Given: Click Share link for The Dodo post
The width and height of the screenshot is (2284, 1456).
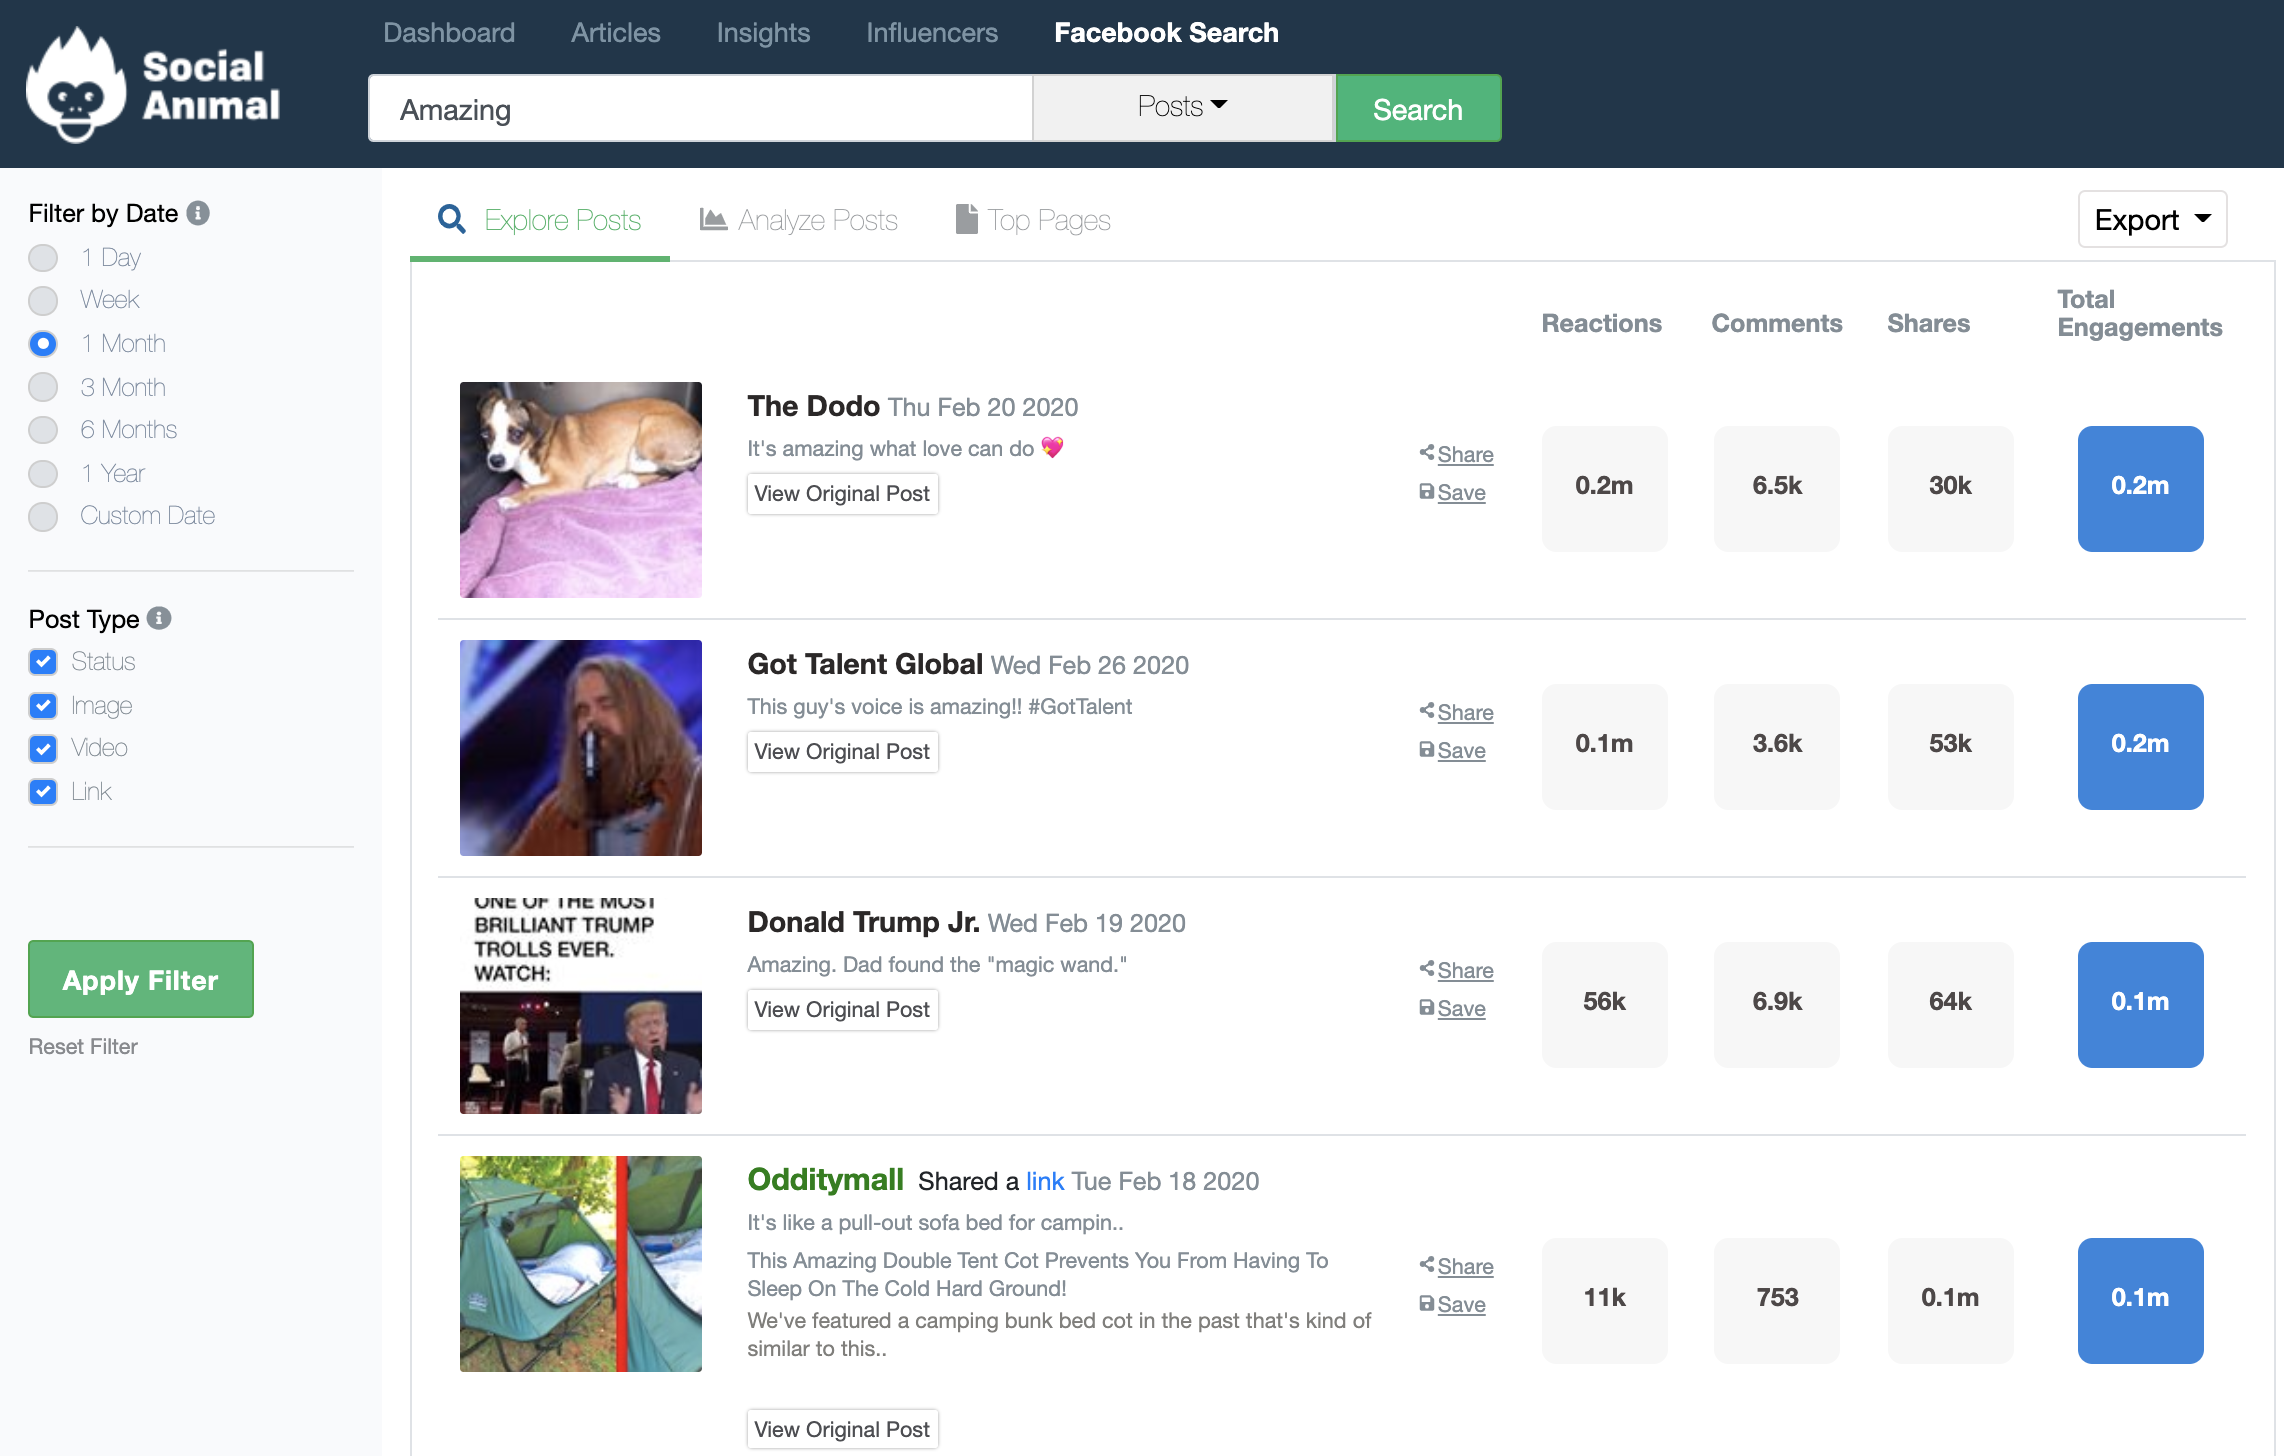Looking at the screenshot, I should coord(1465,454).
